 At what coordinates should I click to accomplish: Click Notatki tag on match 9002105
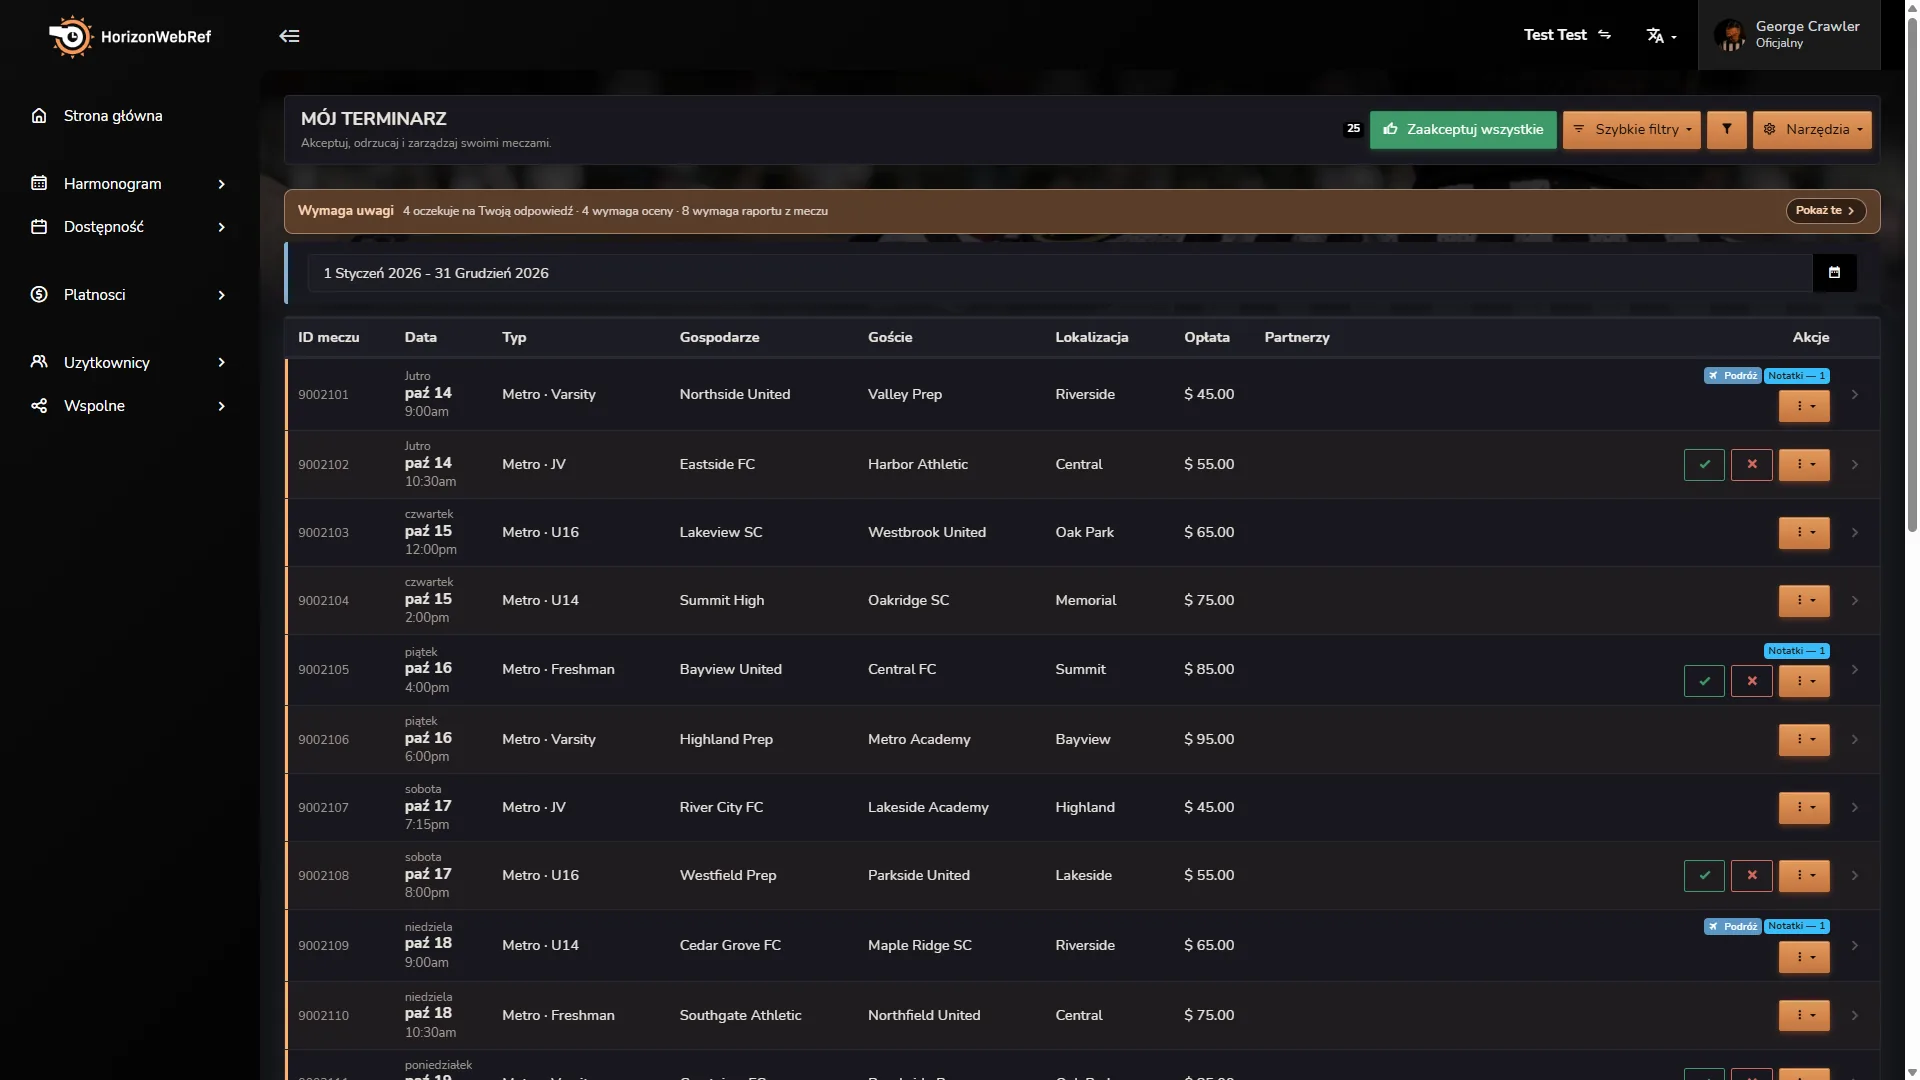click(1796, 651)
